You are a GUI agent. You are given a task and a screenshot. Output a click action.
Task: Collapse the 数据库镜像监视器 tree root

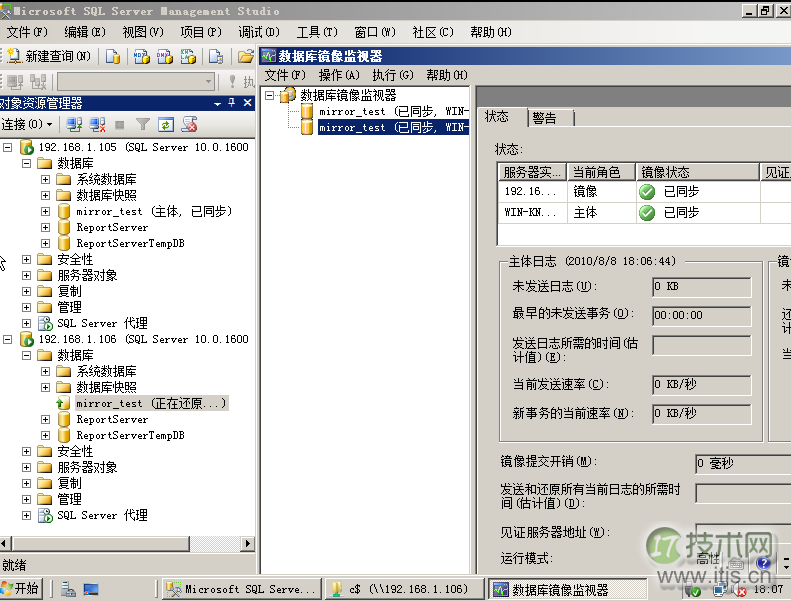[270, 95]
